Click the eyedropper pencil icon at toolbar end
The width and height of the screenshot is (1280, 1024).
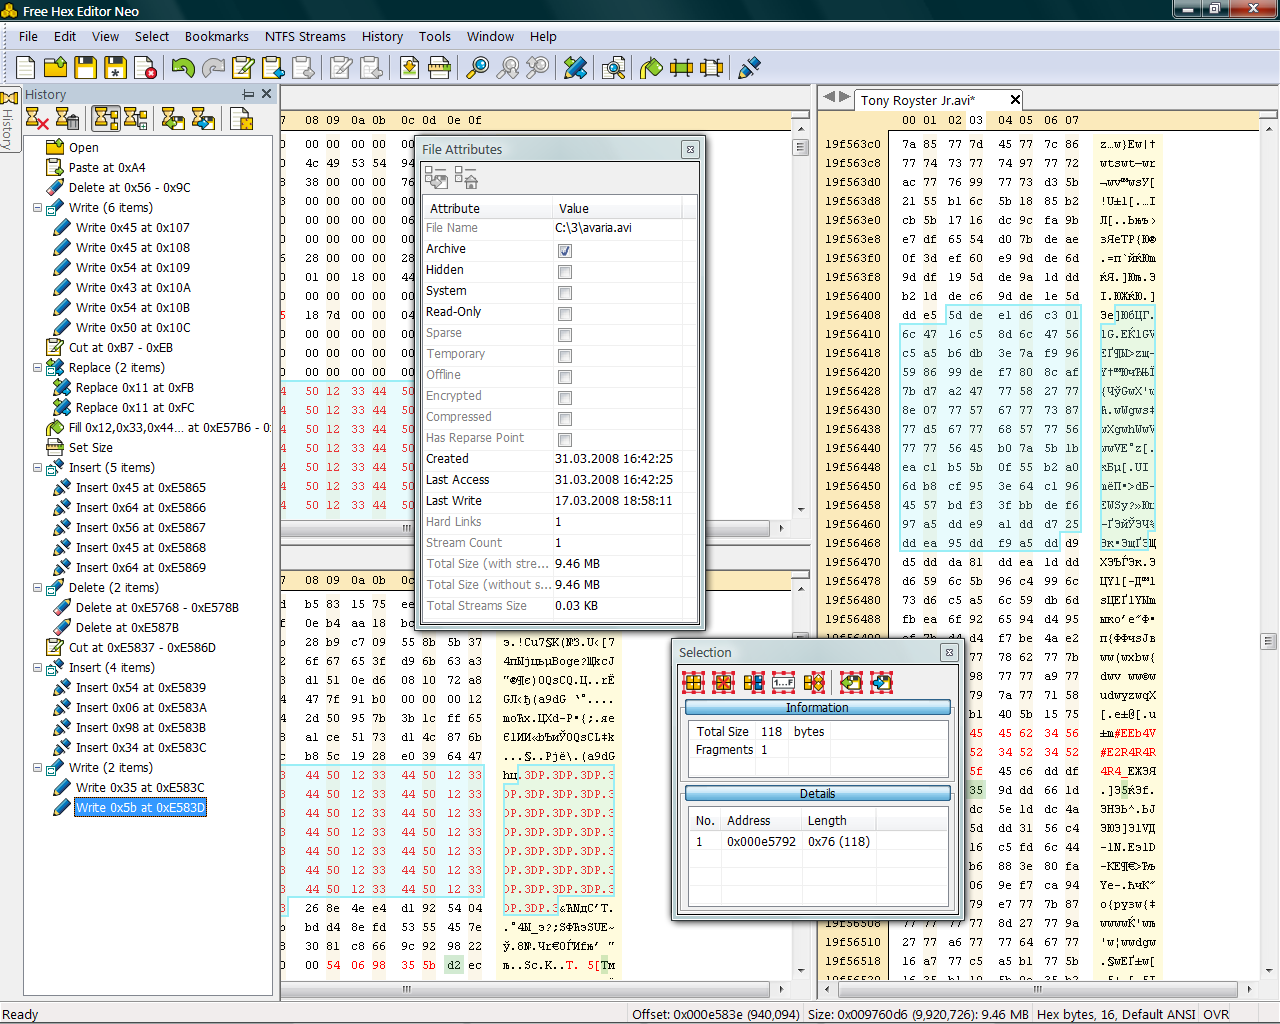pos(749,67)
